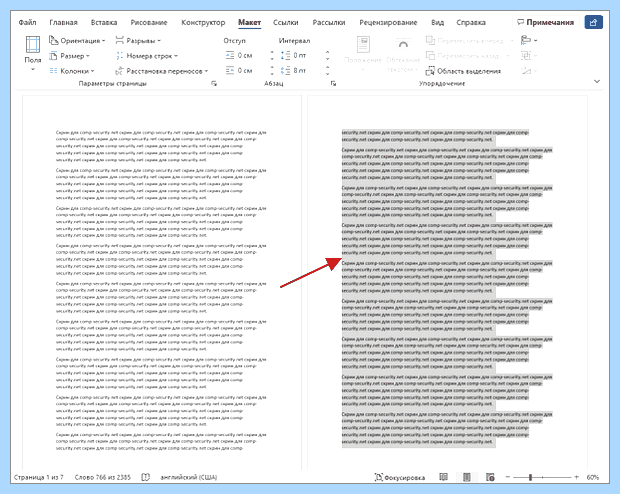Click spacing before 0 пт field

click(x=307, y=55)
